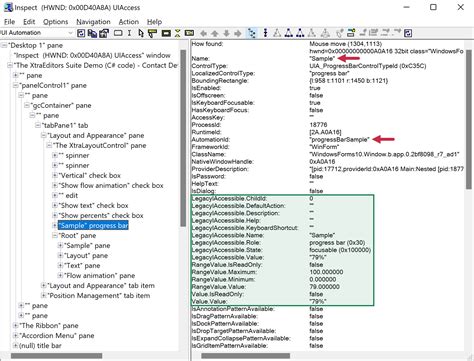The width and height of the screenshot is (474, 361).
Task: Expand the "Vertical" check box node
Action: 55,175
